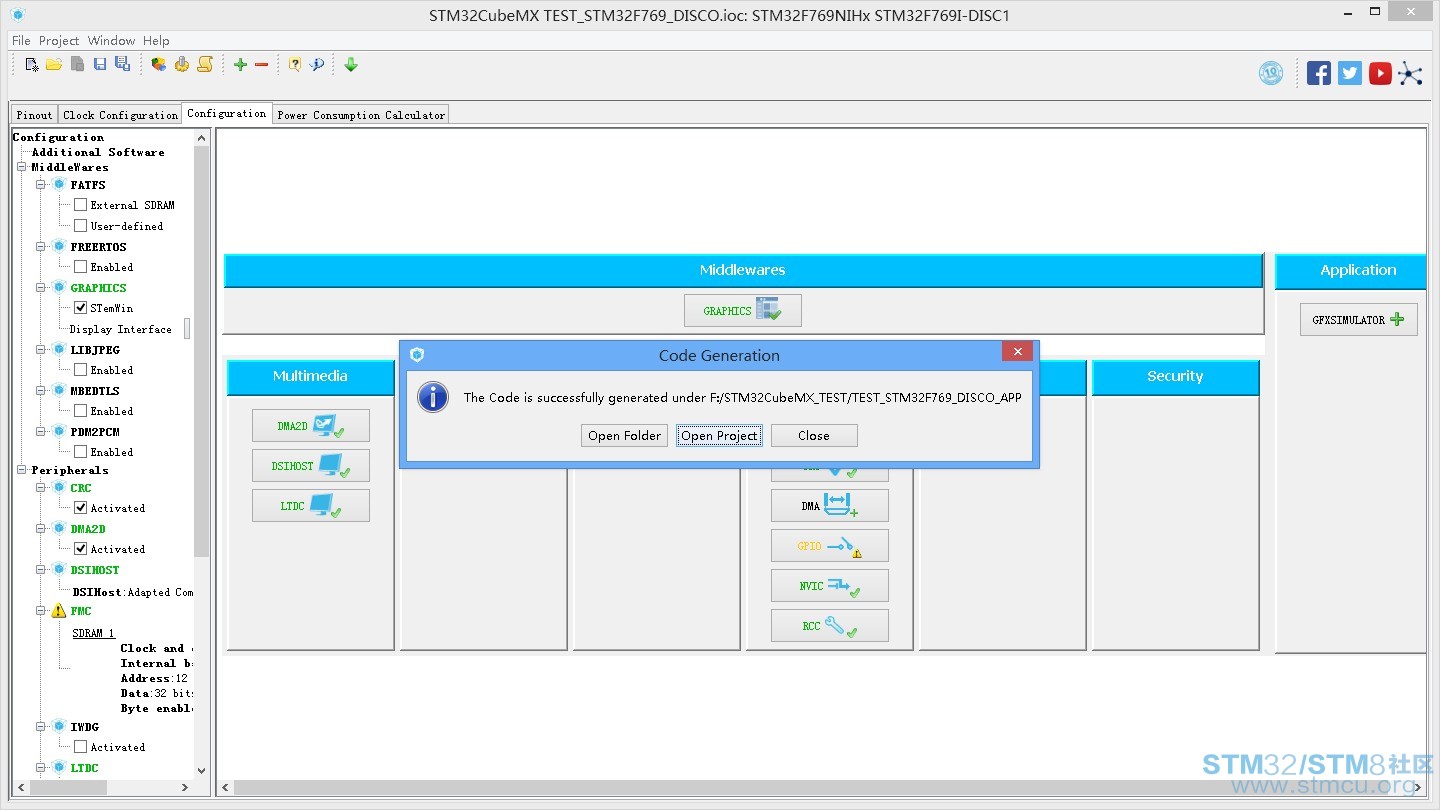Click the blue anniversary badge icon
The width and height of the screenshot is (1440, 810).
tap(1271, 73)
